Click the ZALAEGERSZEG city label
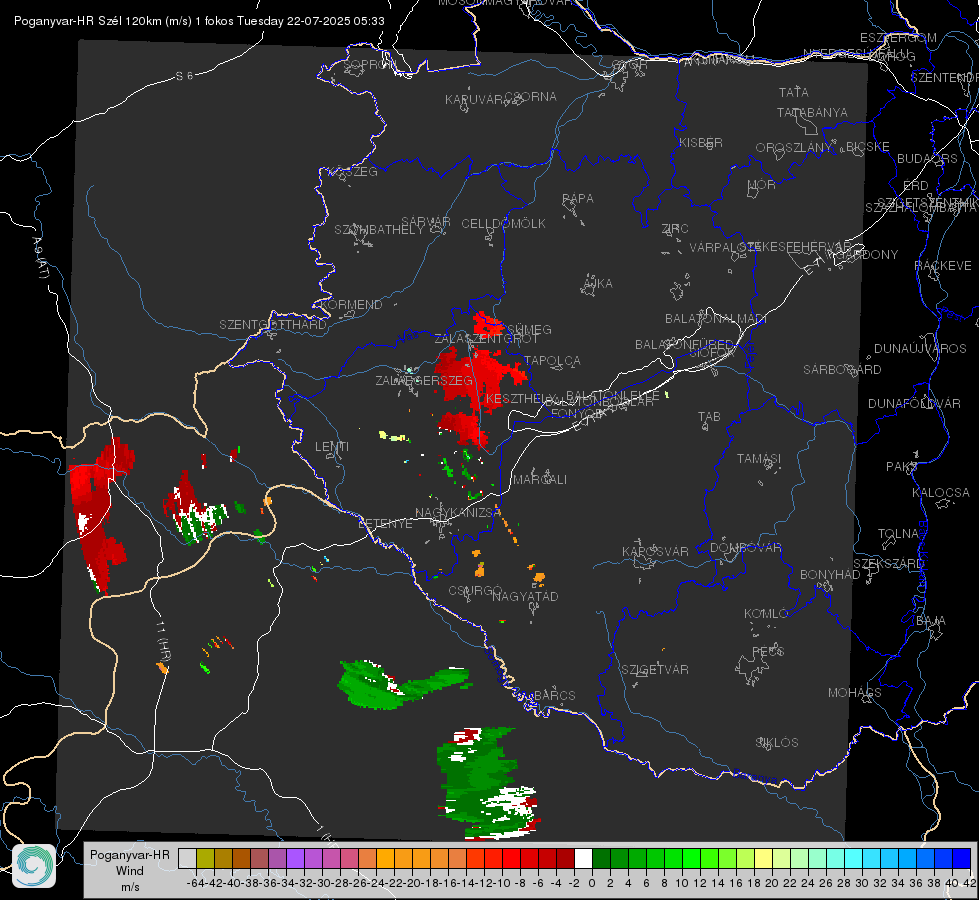 click(x=424, y=380)
